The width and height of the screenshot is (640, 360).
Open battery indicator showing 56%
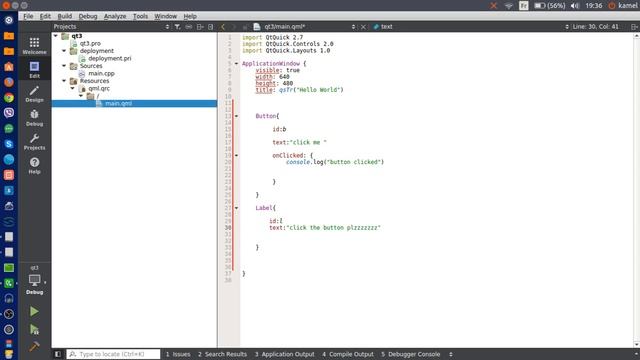pos(549,6)
